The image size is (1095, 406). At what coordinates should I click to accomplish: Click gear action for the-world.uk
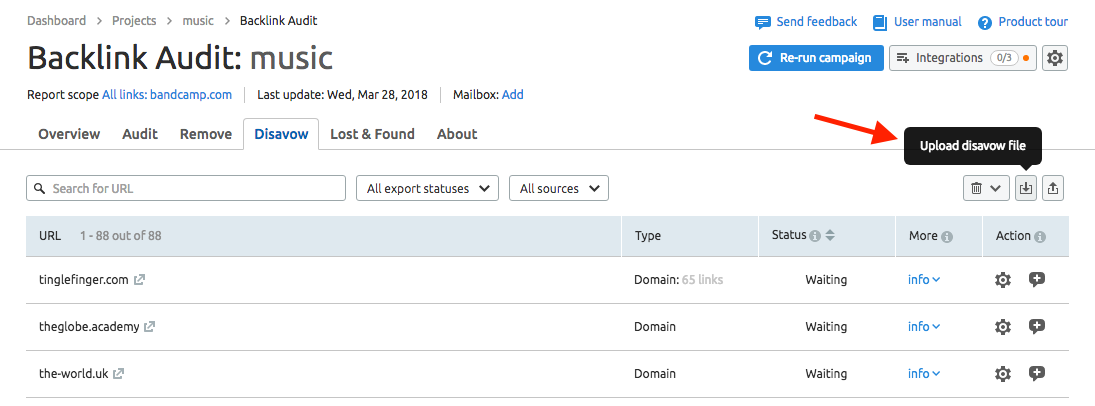click(x=1003, y=374)
